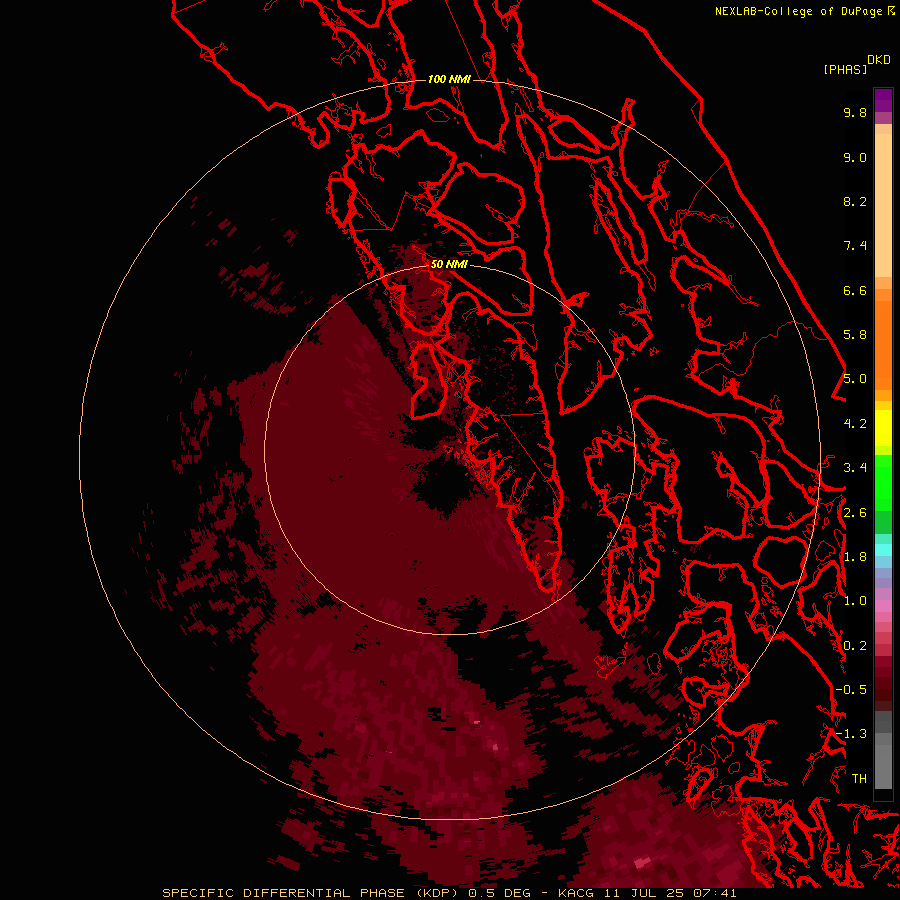Click the 9.0 value on color scale
This screenshot has height=900, width=900.
coord(855,157)
